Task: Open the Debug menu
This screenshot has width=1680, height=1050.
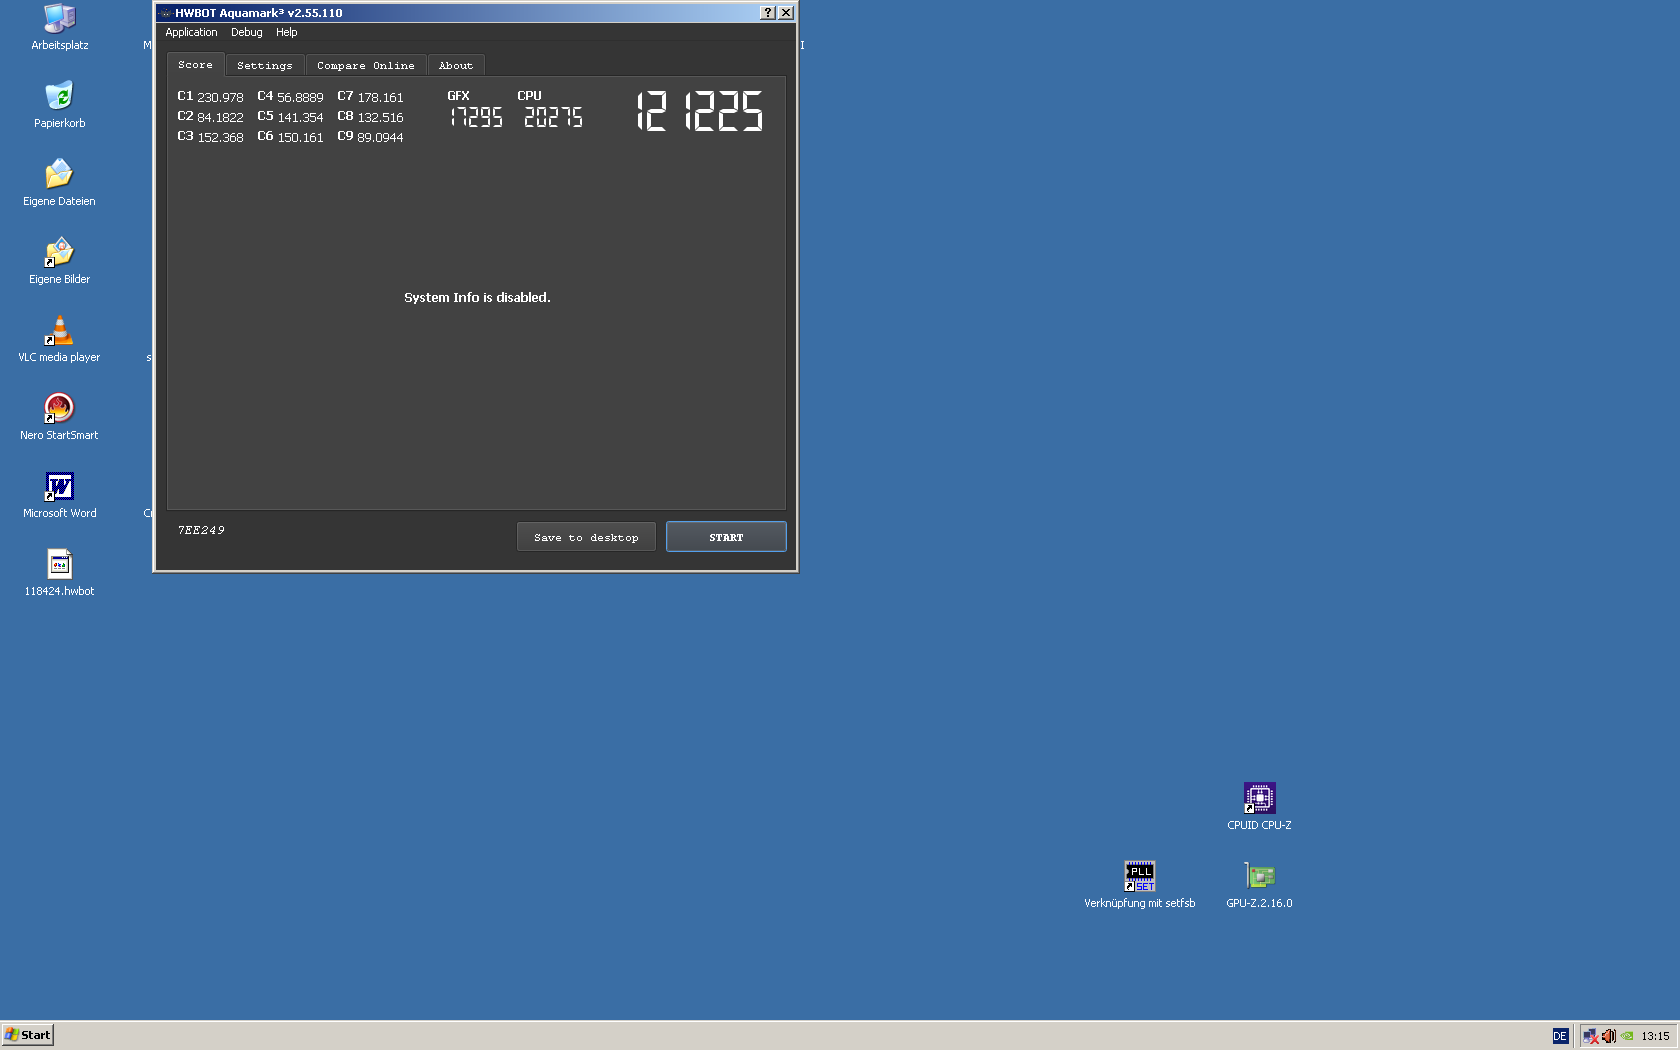Action: [x=246, y=32]
